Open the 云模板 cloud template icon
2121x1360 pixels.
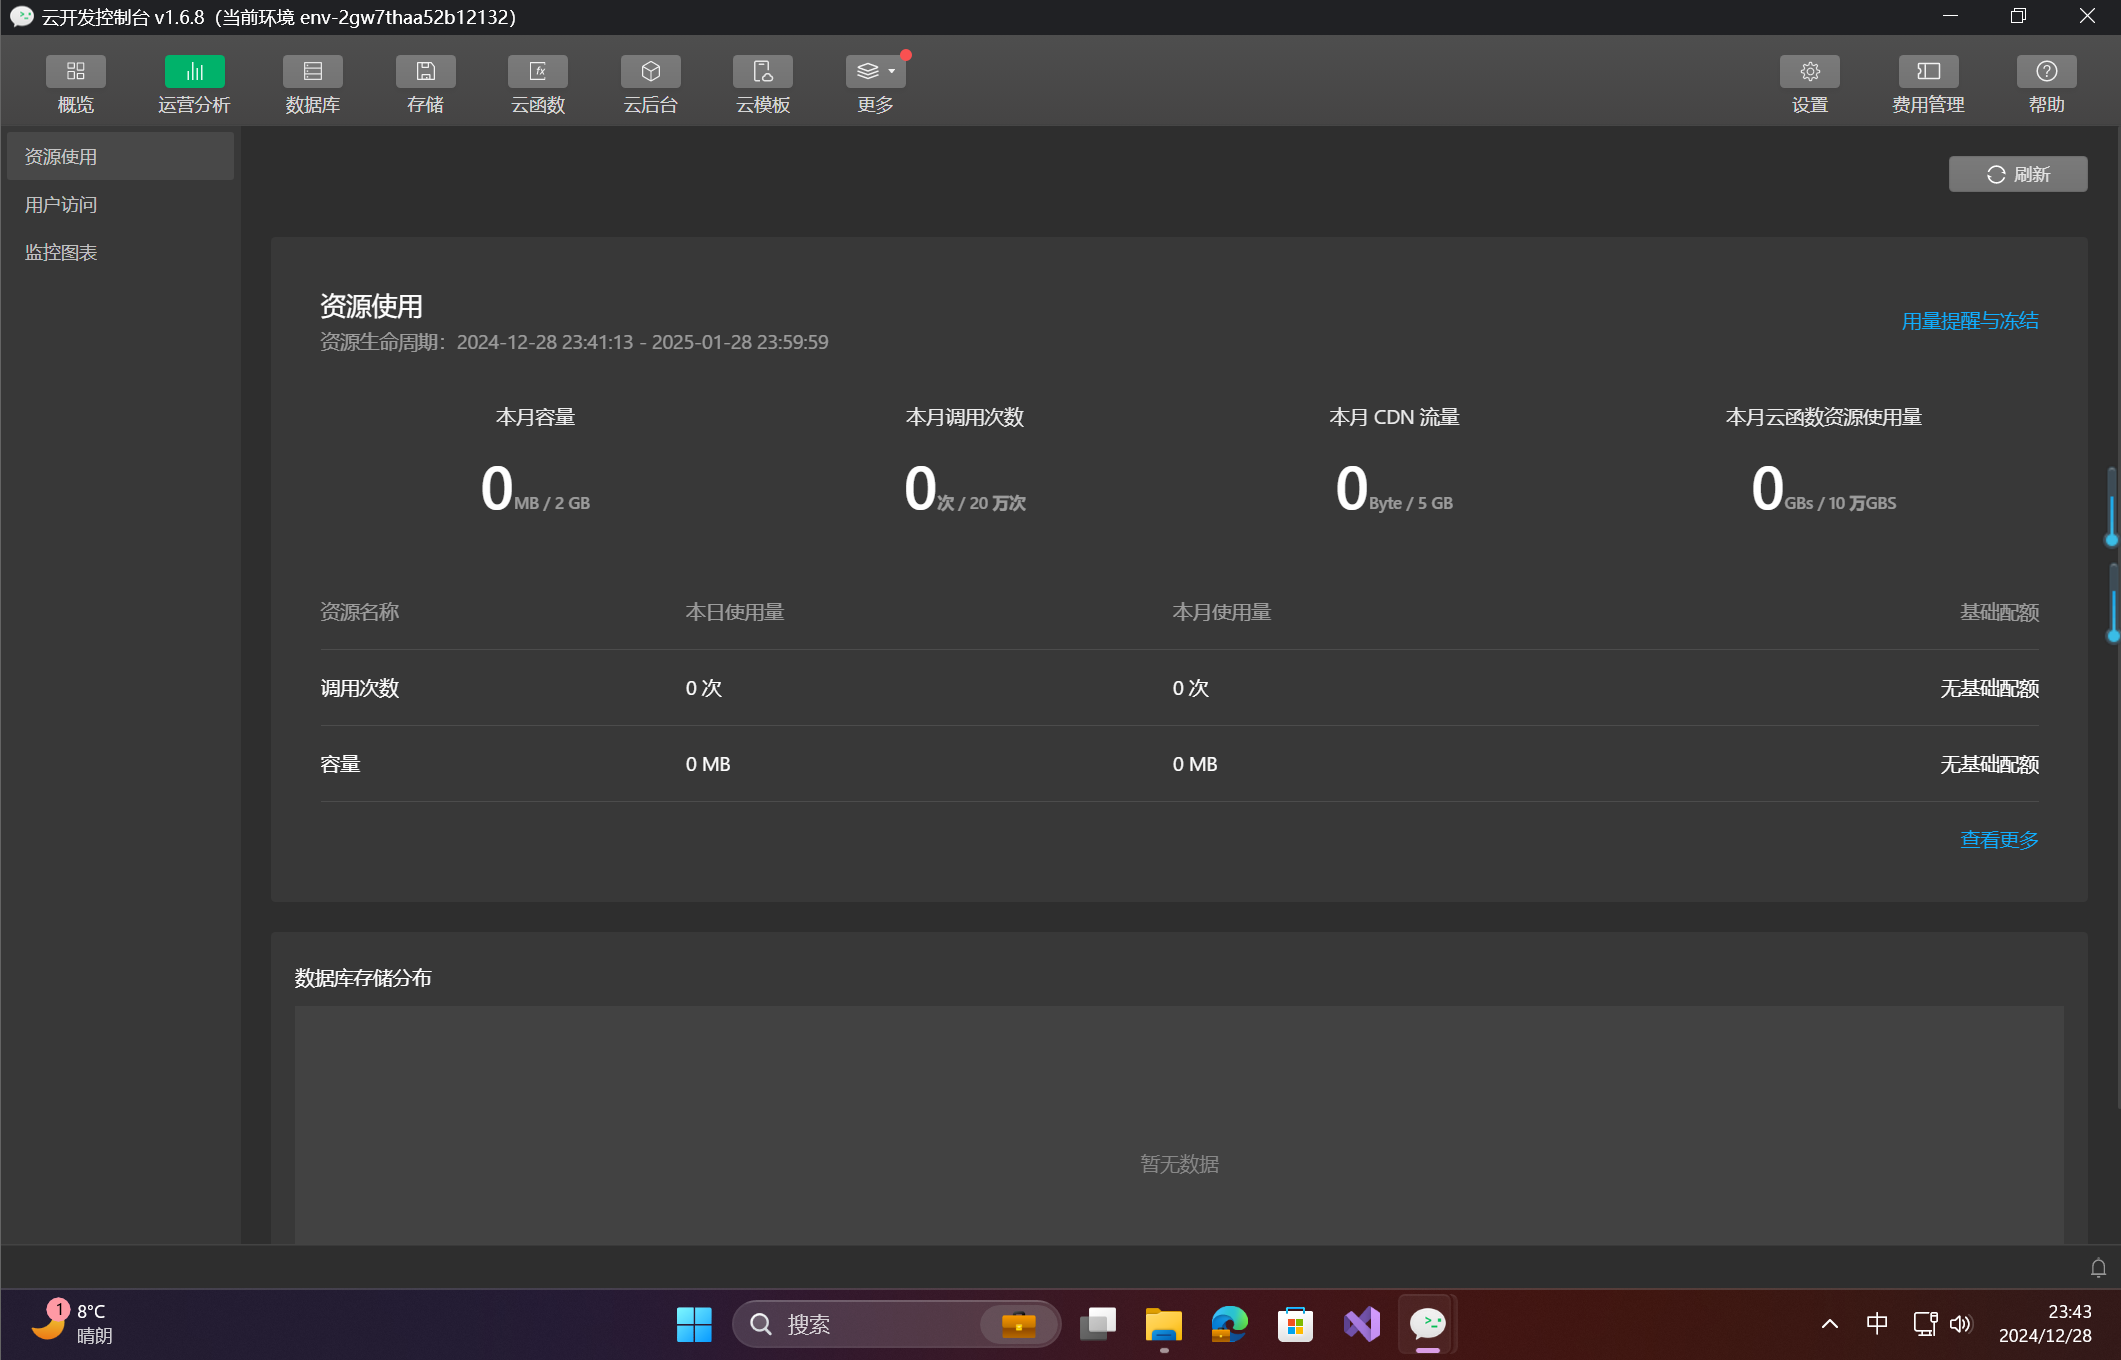coord(763,72)
